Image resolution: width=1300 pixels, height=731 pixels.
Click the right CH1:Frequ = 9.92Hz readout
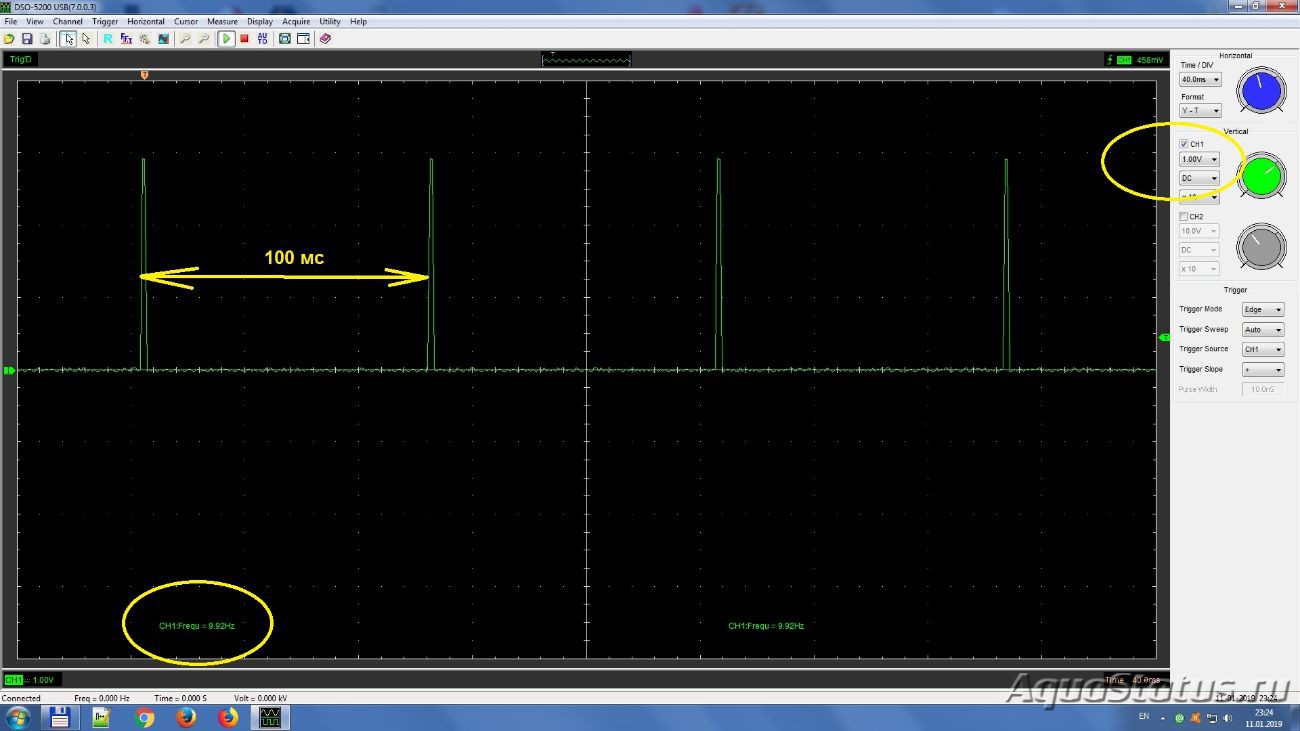[x=766, y=626]
